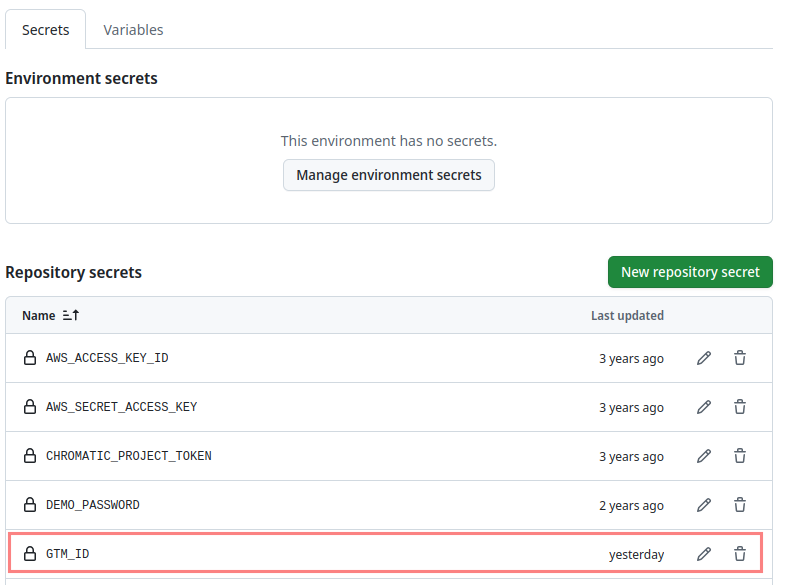The width and height of the screenshot is (810, 585).
Task: Toggle the Name column sort order
Action: [50, 315]
